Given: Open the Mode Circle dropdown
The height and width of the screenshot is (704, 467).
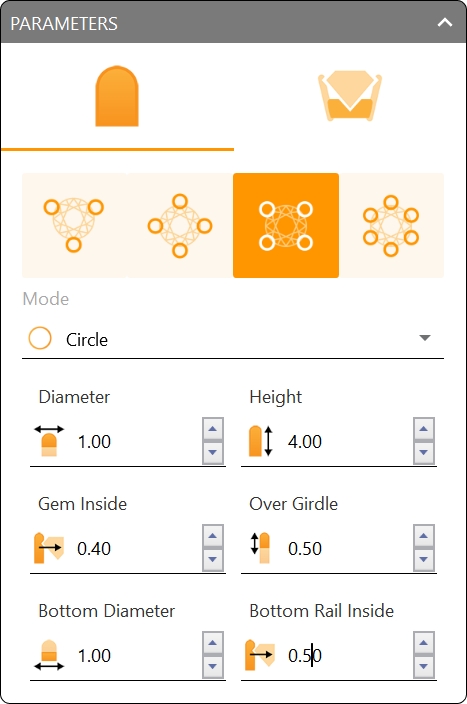Looking at the screenshot, I should 233,339.
